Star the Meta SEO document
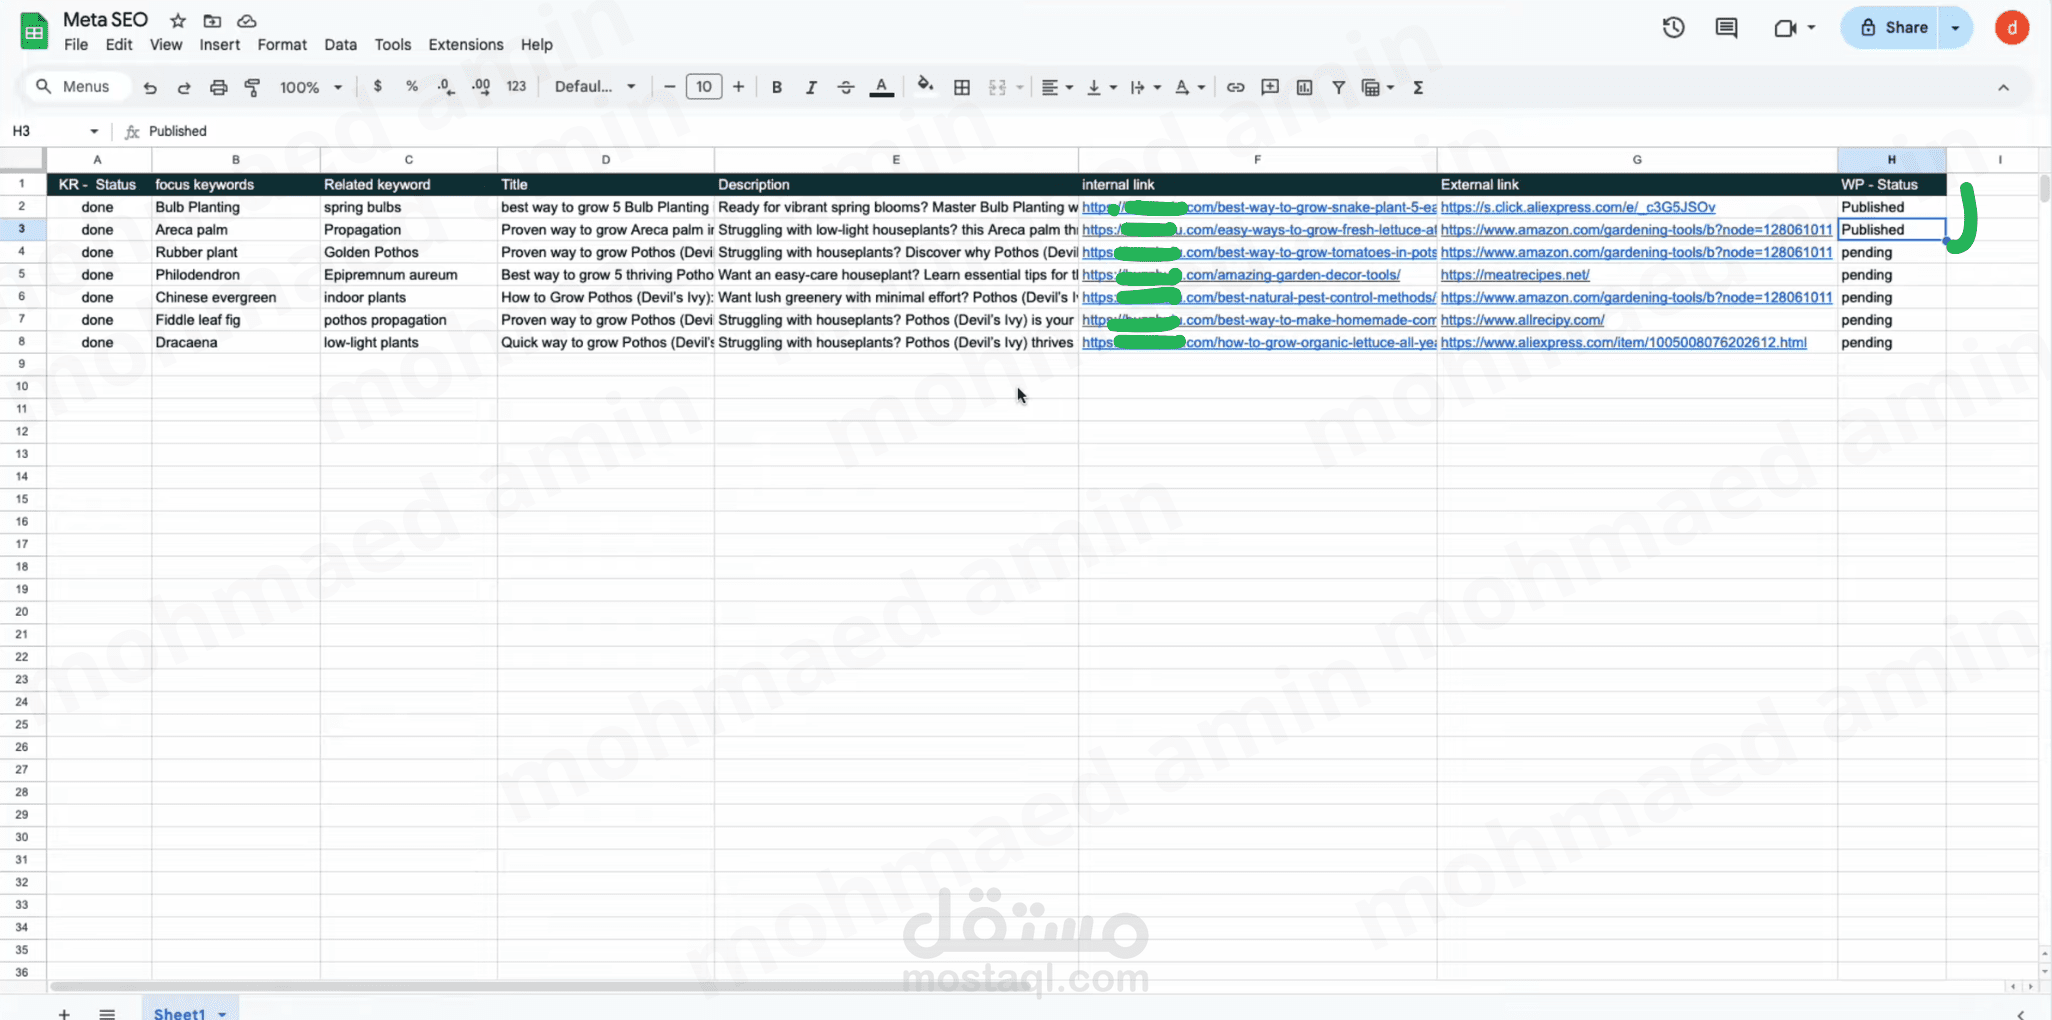 pos(178,21)
